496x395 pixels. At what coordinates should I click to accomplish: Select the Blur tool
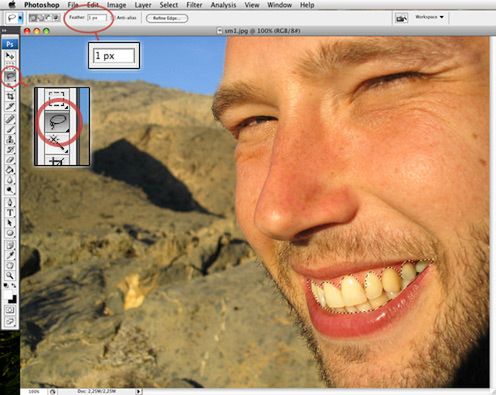10,180
